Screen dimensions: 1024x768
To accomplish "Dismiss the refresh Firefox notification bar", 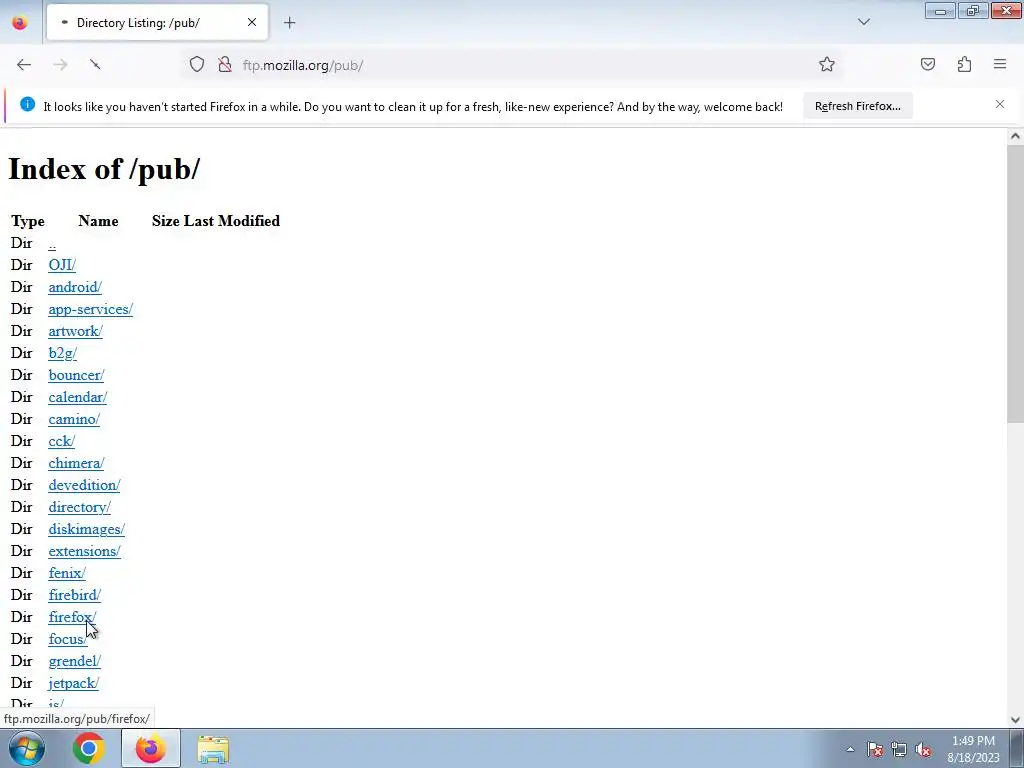I will click(x=1000, y=104).
